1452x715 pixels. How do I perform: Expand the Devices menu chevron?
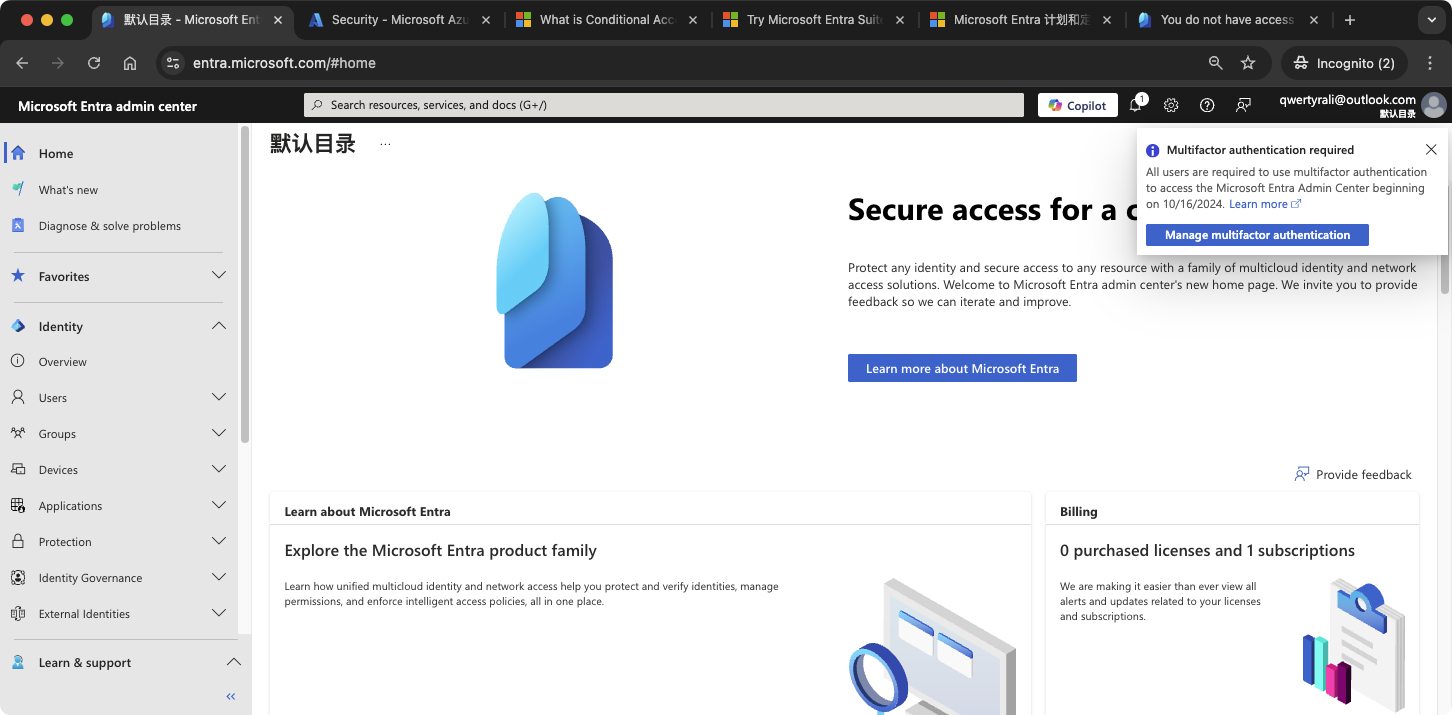[x=219, y=469]
